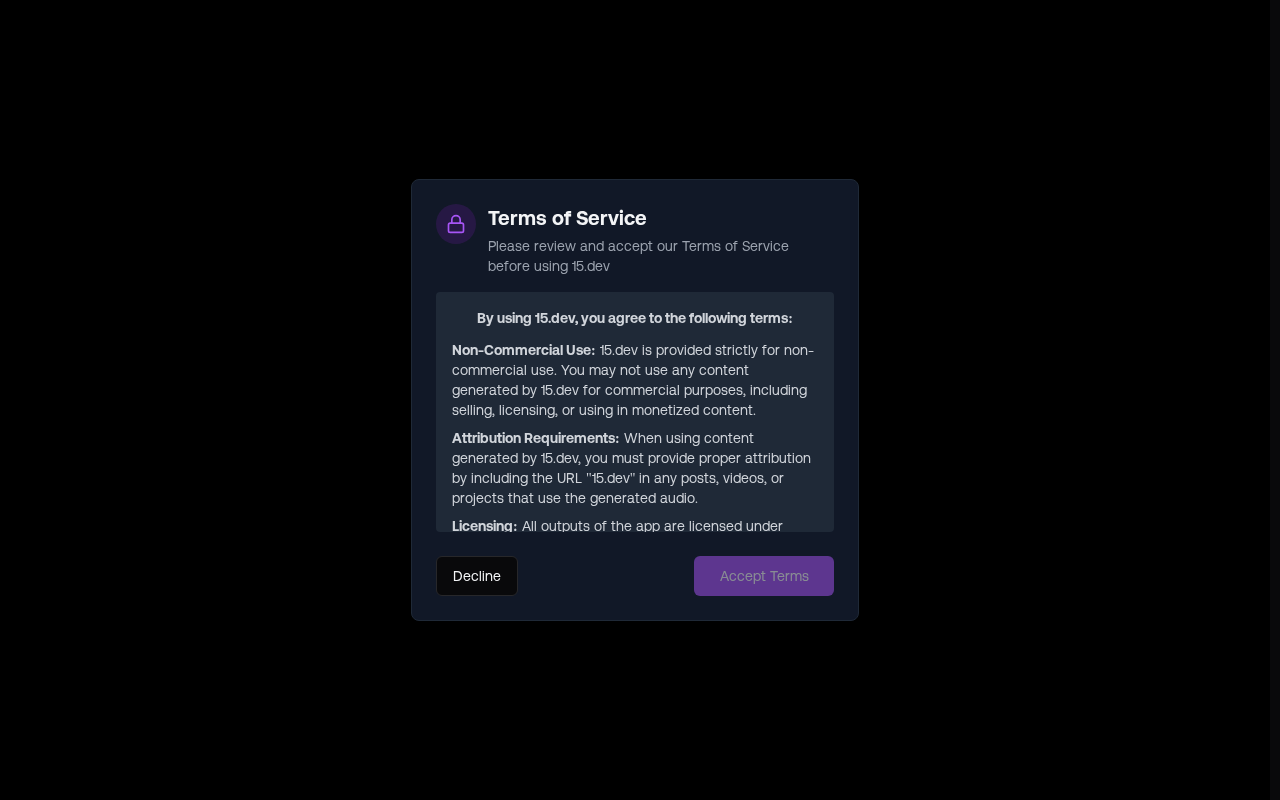
Task: Click the Terms of Service heading
Action: (x=567, y=218)
